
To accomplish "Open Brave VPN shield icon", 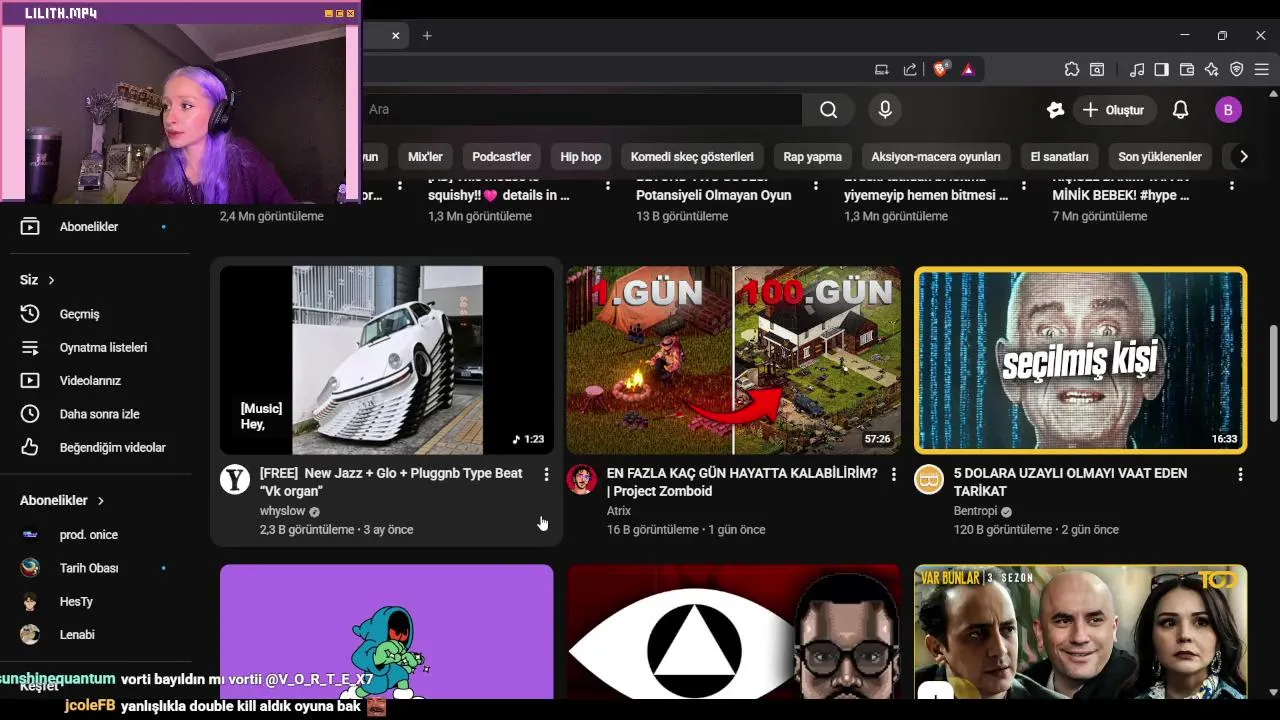I will pyautogui.click(x=1237, y=69).
